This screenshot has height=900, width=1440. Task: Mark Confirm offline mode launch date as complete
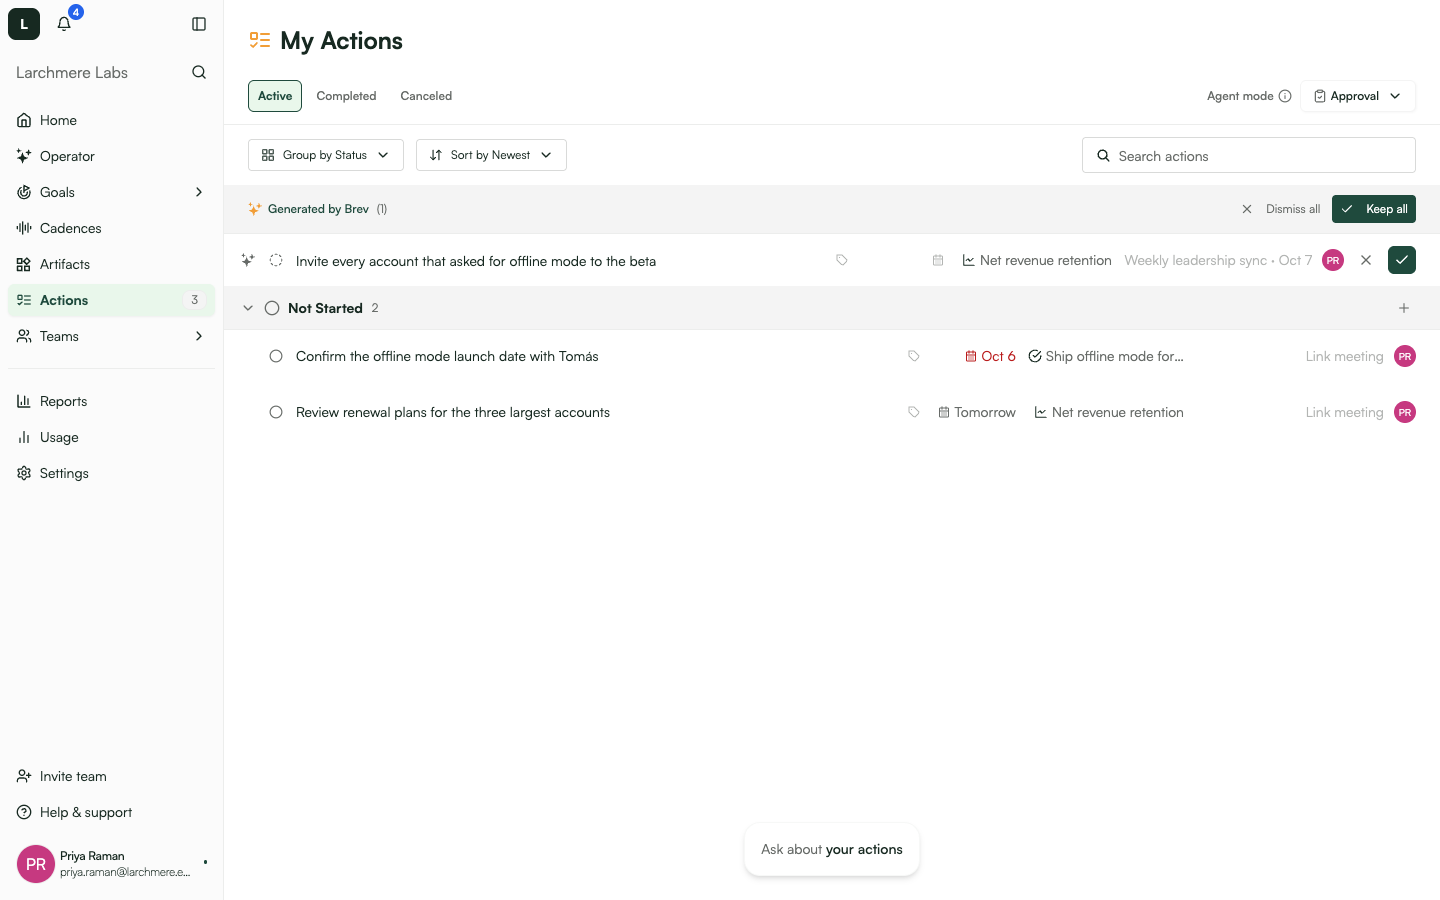click(276, 356)
